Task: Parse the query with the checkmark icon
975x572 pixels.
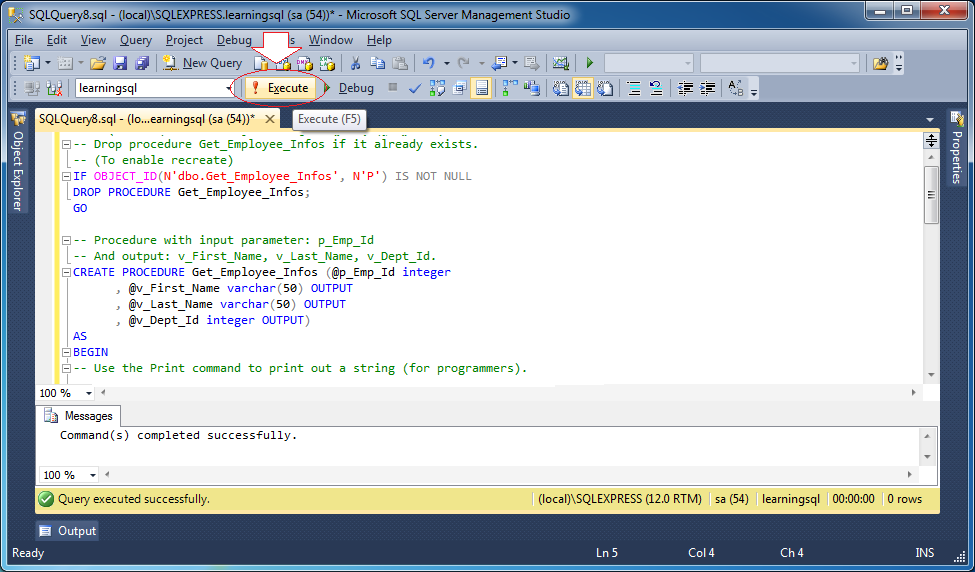Action: 415,88
